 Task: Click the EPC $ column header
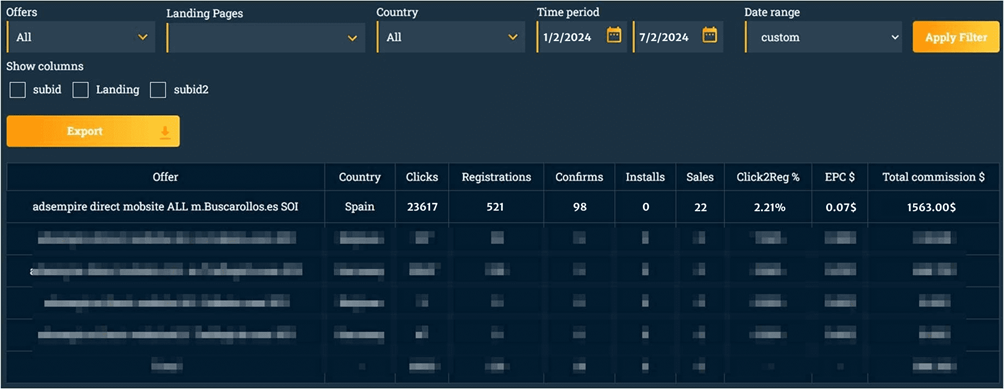pyautogui.click(x=840, y=177)
